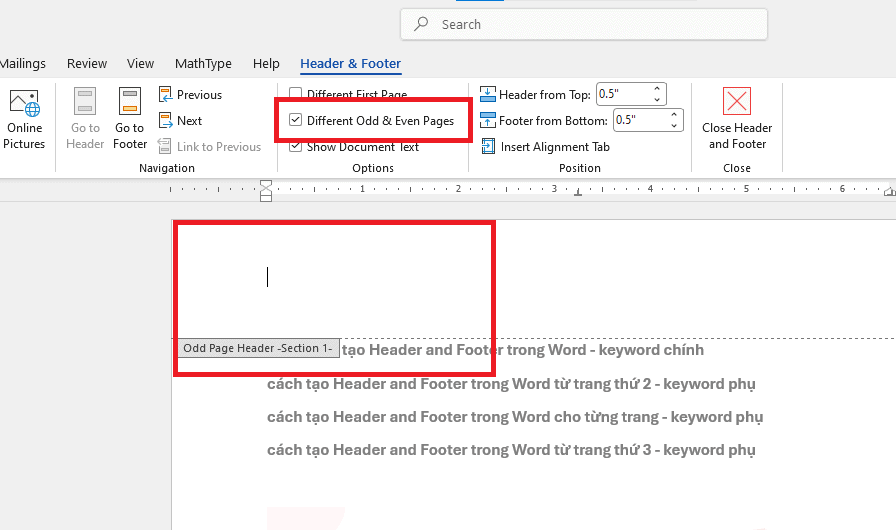Screen dimensions: 896x530
Task: Jump to Next header section
Action: tap(181, 121)
